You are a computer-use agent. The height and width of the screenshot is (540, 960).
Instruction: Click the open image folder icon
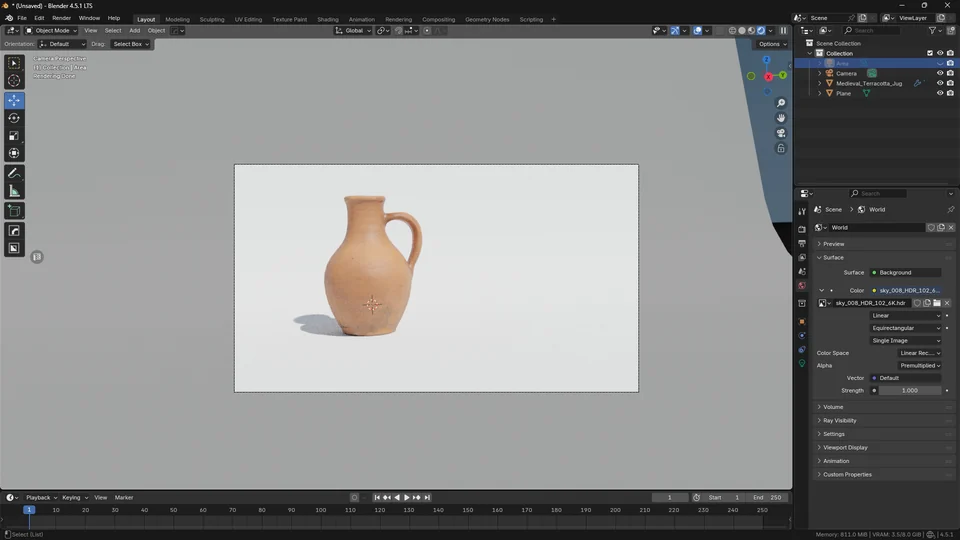(x=937, y=303)
